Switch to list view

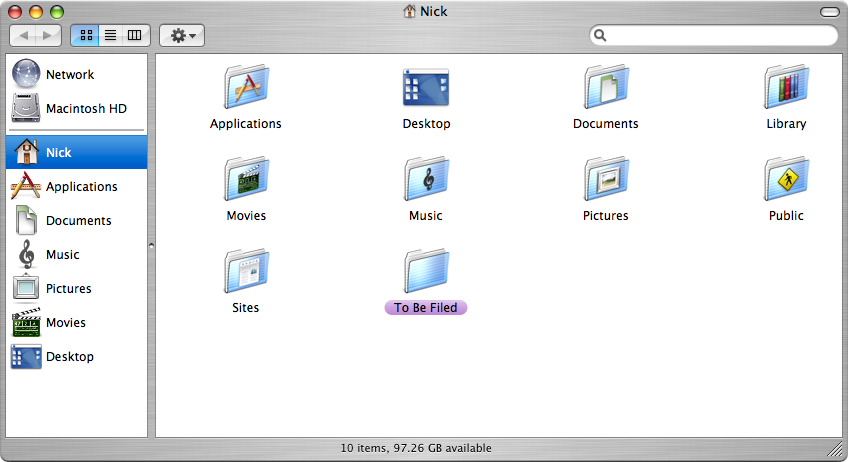click(x=110, y=35)
